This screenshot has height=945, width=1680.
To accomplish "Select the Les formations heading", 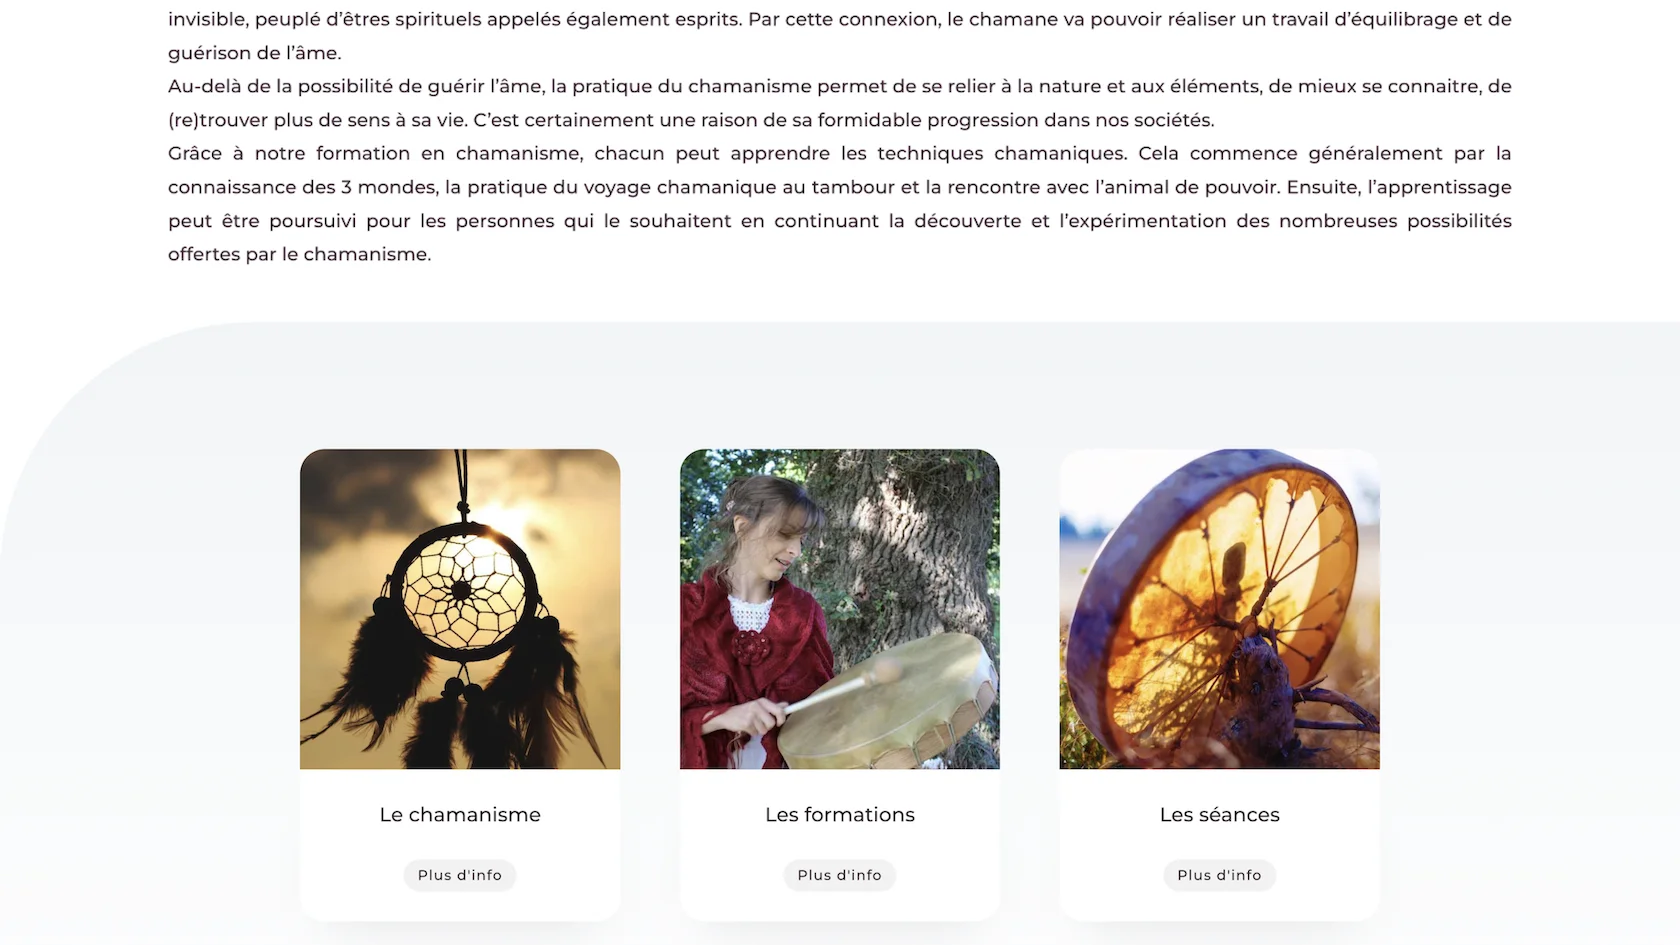I will [x=840, y=815].
